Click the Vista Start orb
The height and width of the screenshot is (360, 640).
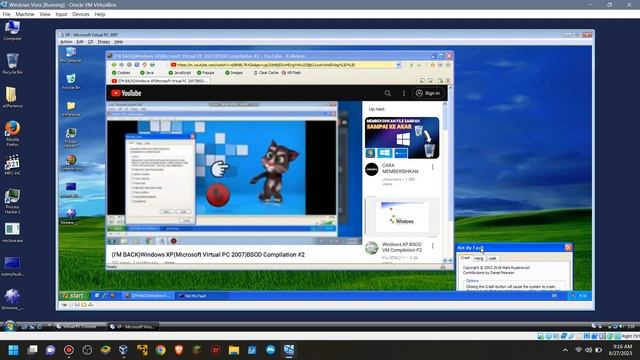tap(9, 326)
